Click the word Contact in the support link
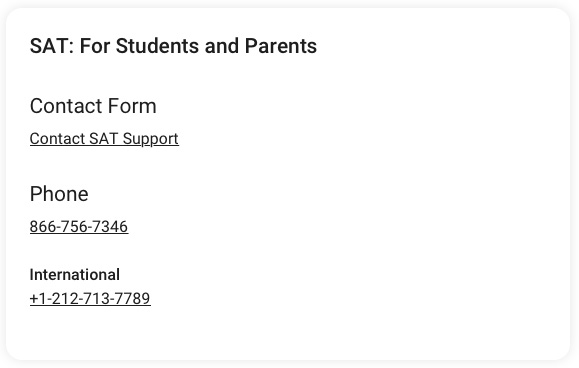 (58, 139)
